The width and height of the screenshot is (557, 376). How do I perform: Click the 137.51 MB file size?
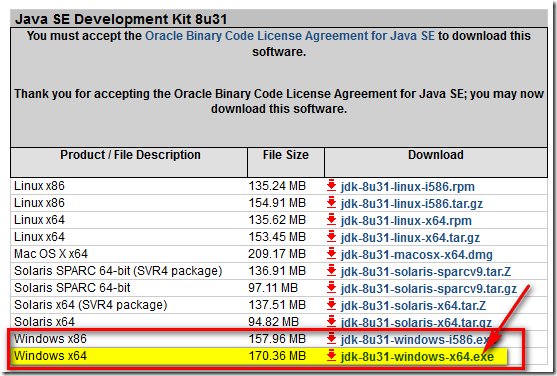point(277,305)
